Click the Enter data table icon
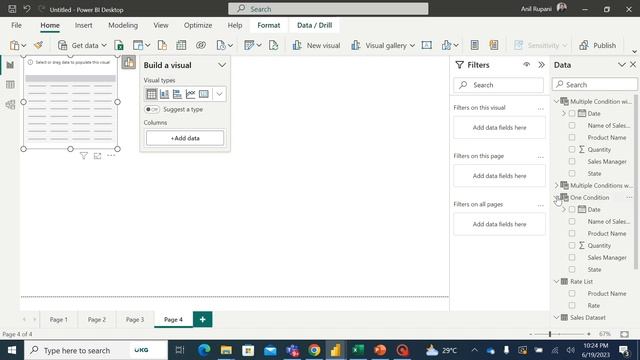The height and width of the screenshot is (360, 640). click(181, 45)
